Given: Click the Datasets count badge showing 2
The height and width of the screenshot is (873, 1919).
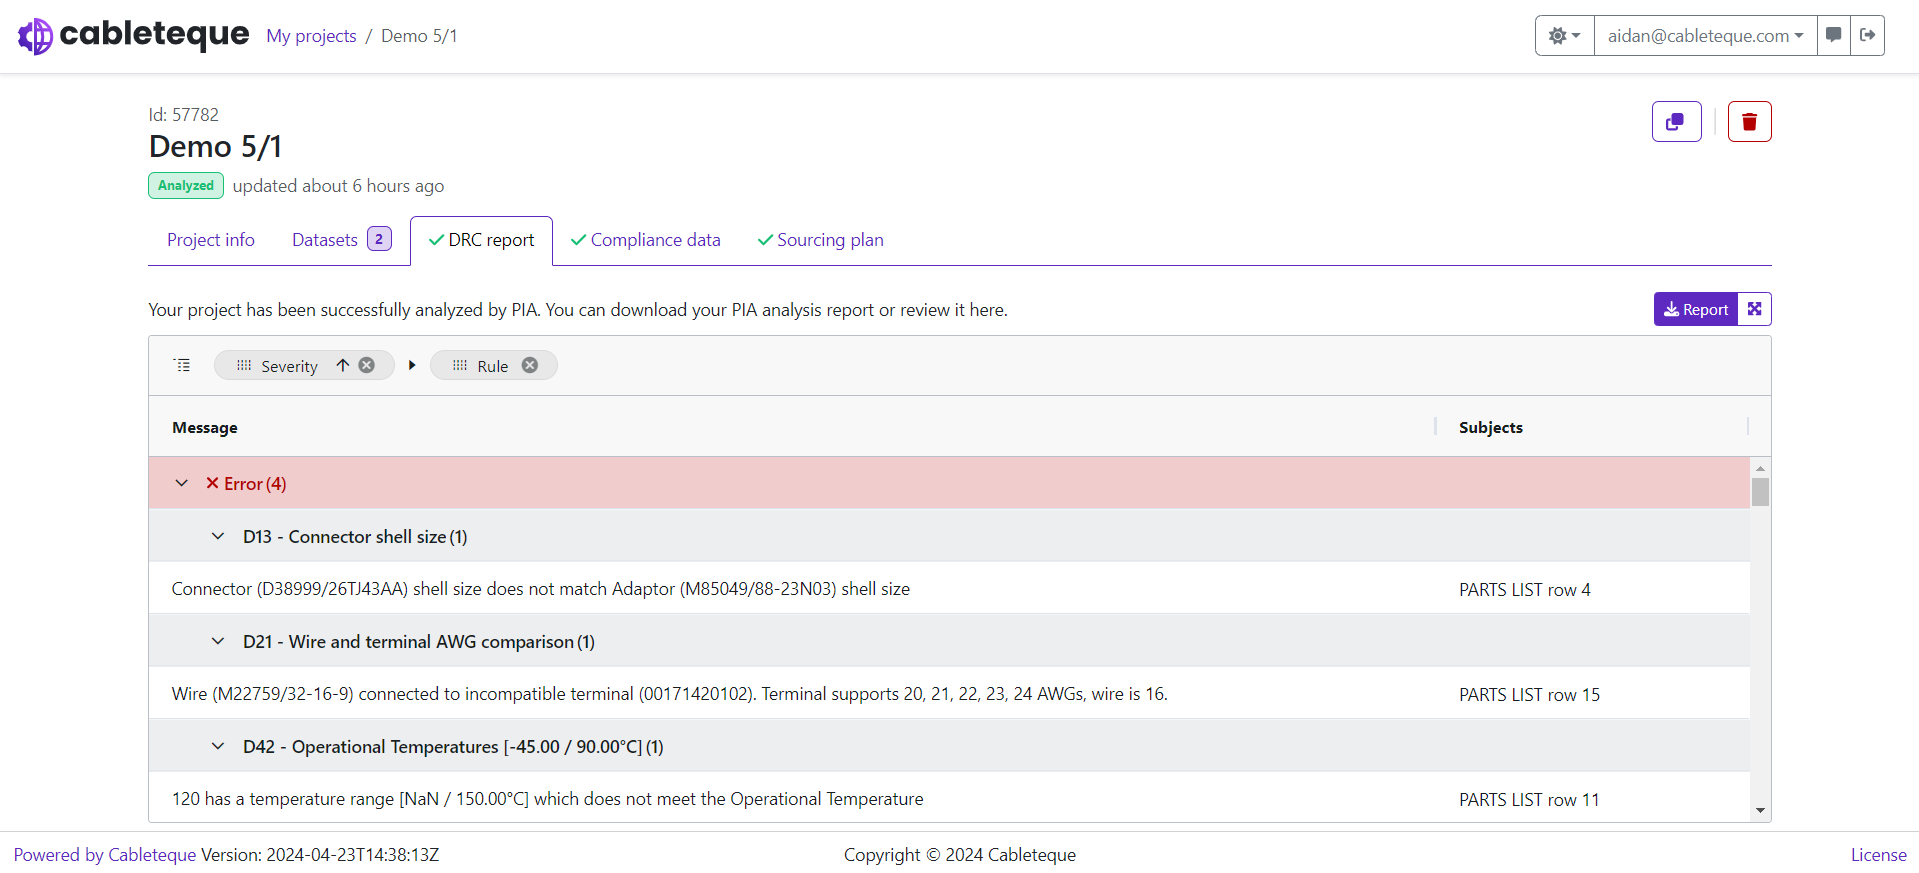Looking at the screenshot, I should (379, 239).
